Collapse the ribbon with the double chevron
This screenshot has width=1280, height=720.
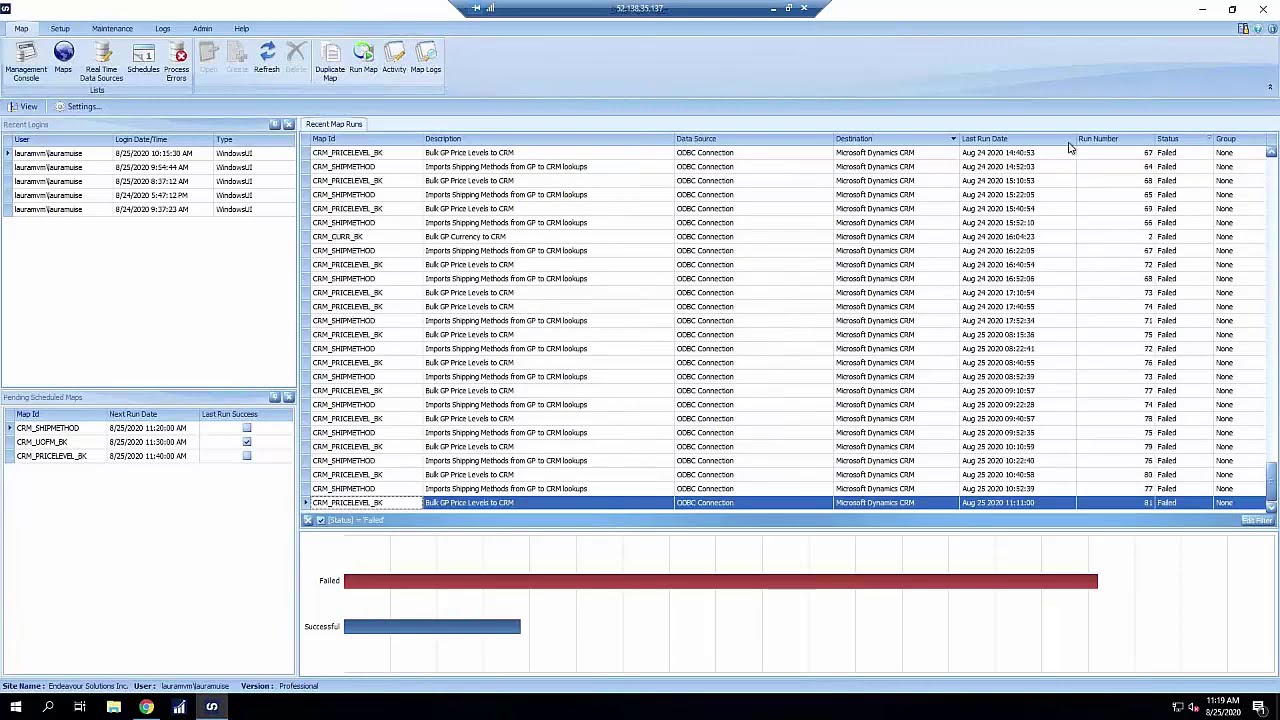coord(1270,88)
